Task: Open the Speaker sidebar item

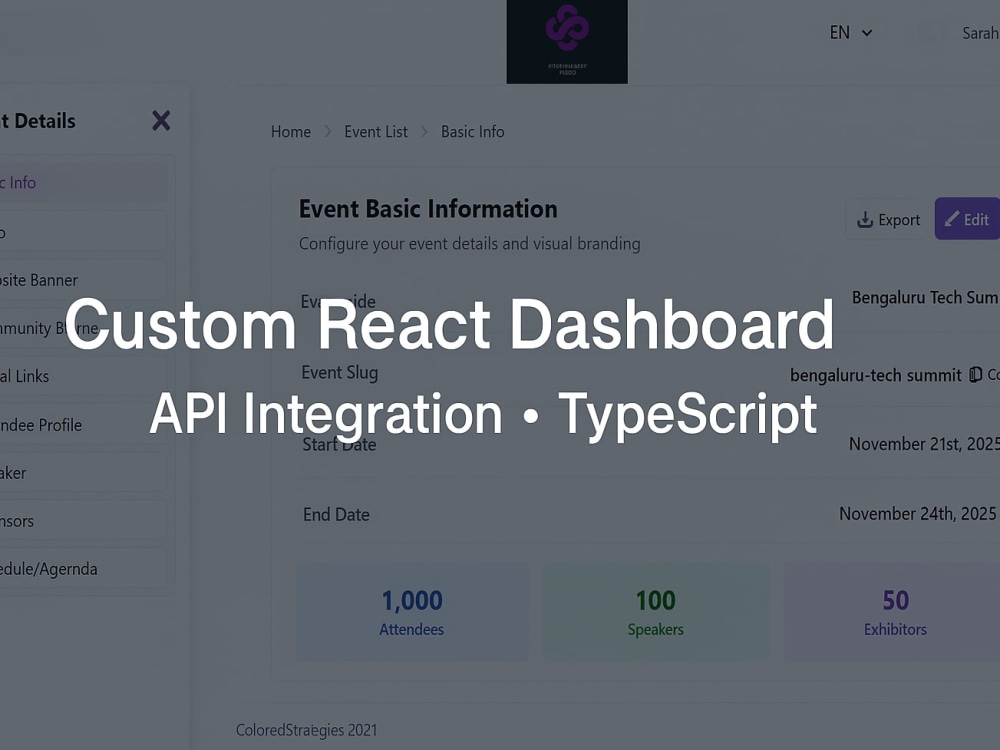Action: pyautogui.click(x=84, y=473)
